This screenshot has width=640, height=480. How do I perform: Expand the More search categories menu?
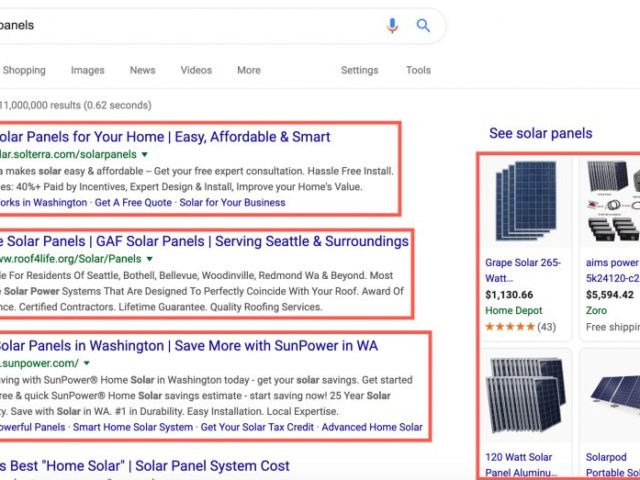(x=248, y=70)
